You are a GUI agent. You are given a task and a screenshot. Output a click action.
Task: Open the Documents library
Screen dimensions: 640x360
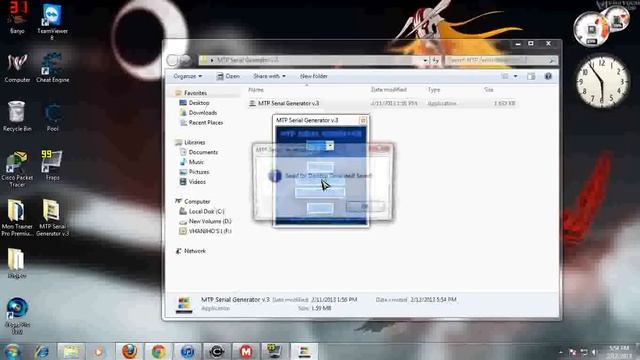(x=203, y=152)
